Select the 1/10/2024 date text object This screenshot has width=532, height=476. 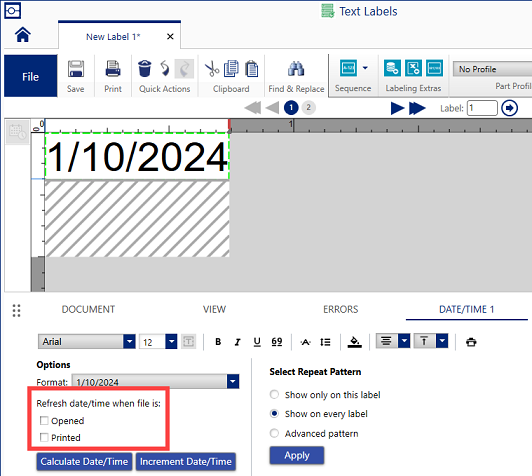(137, 156)
